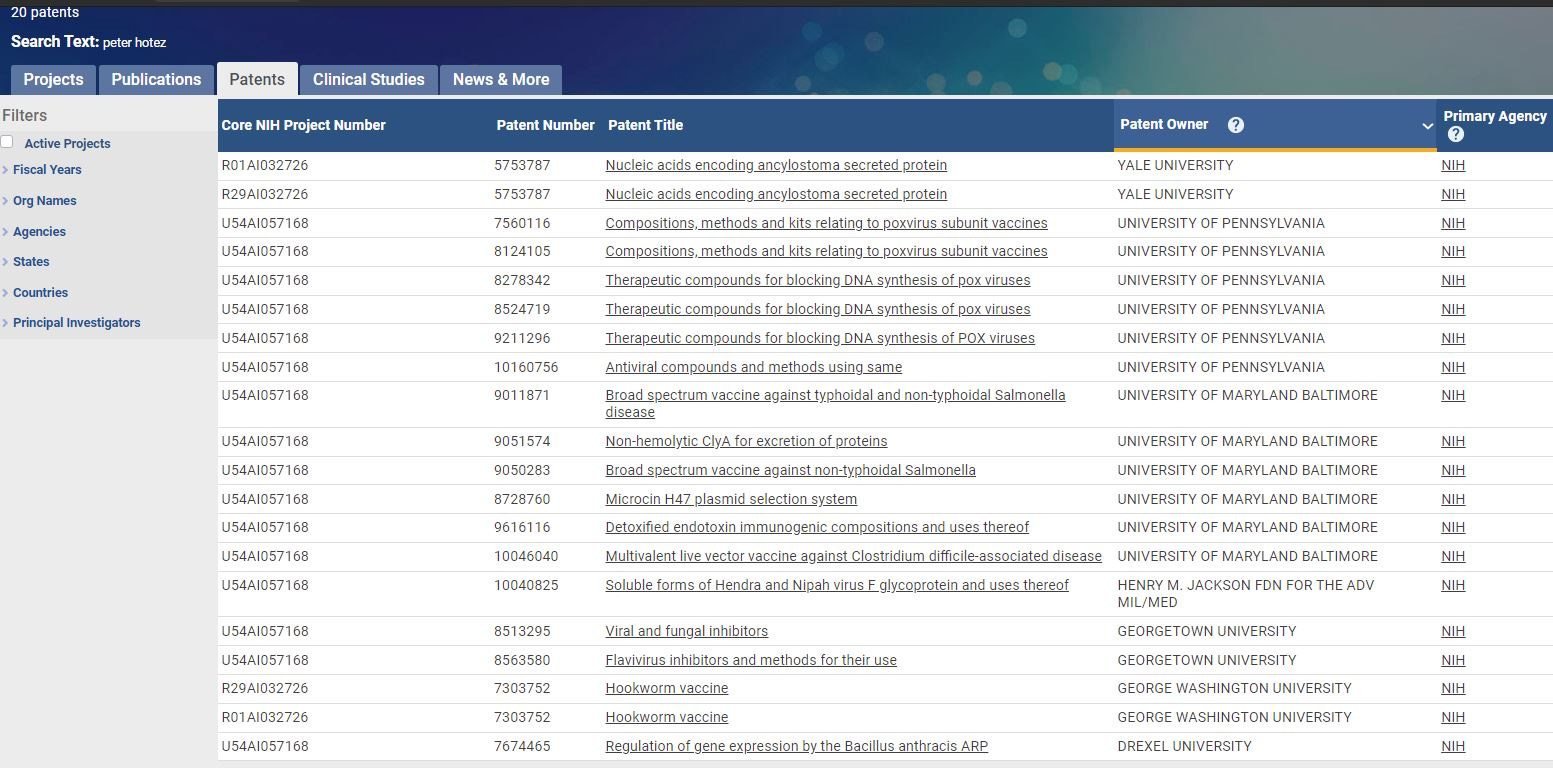This screenshot has width=1553, height=768.
Task: Switch to the Publications tab
Action: pyautogui.click(x=156, y=80)
